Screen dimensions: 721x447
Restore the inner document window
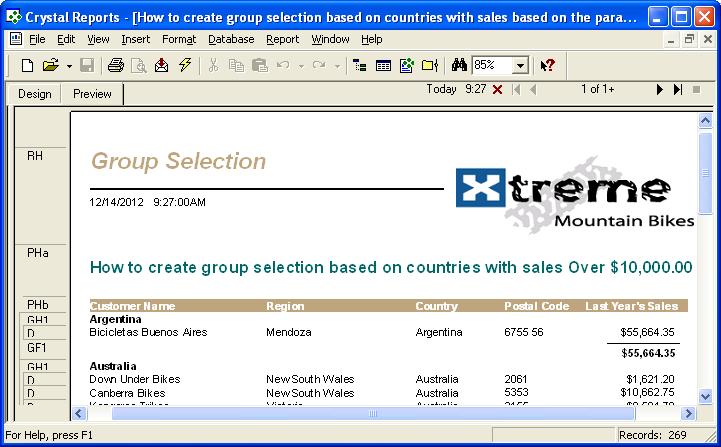[689, 40]
